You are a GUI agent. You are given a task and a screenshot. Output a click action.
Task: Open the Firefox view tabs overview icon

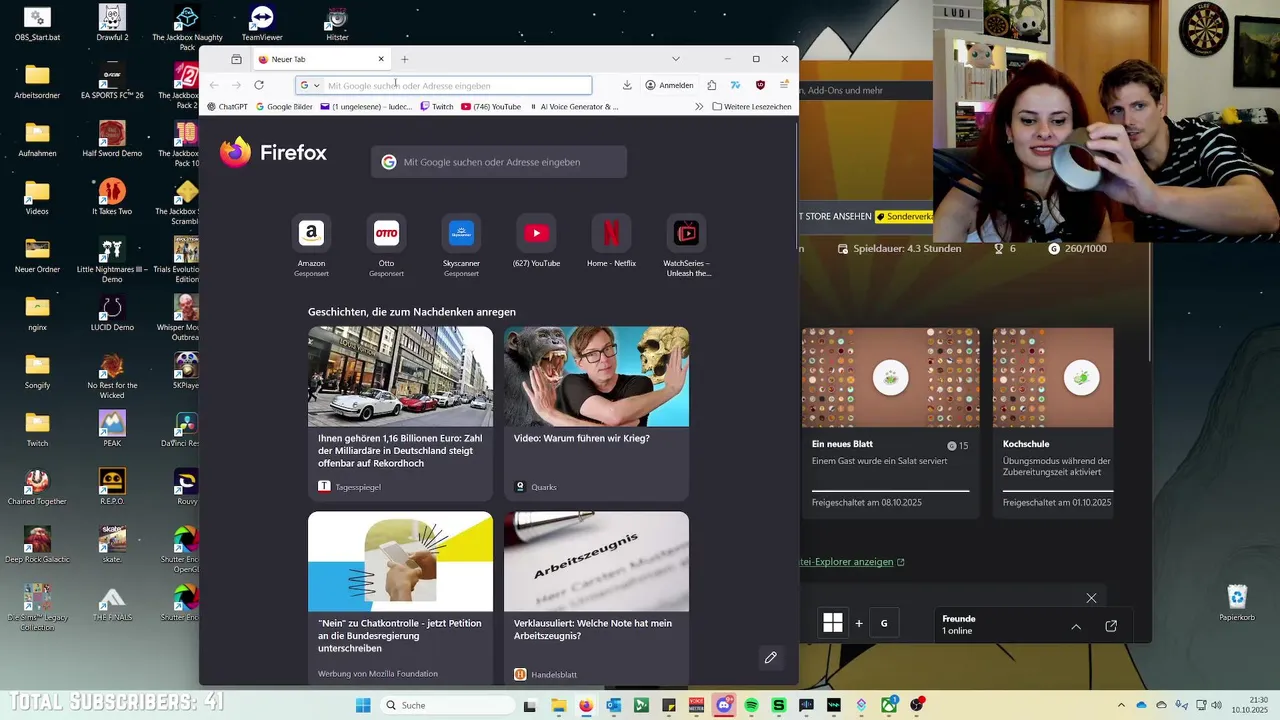(x=236, y=59)
